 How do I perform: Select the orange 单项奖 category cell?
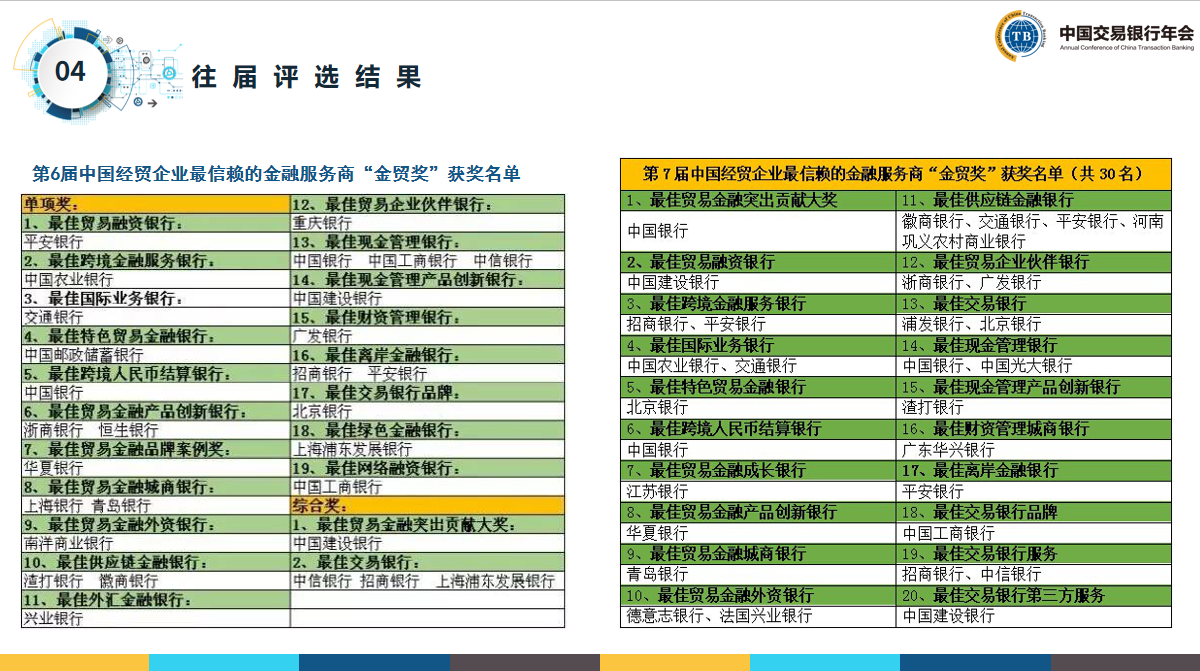[155, 204]
